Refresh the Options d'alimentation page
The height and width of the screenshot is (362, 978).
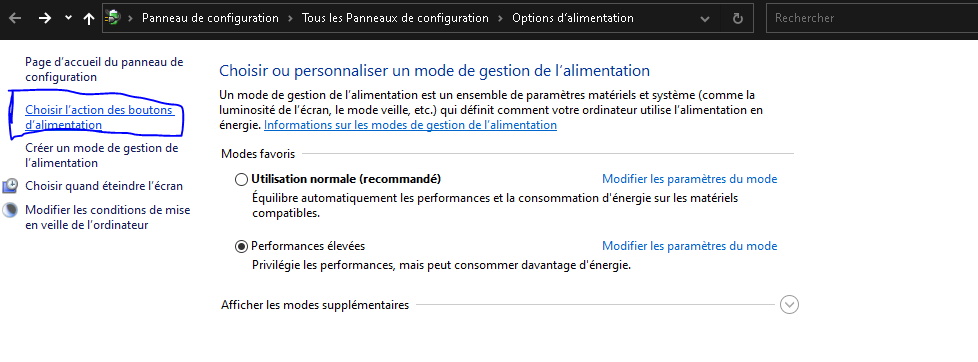(738, 19)
